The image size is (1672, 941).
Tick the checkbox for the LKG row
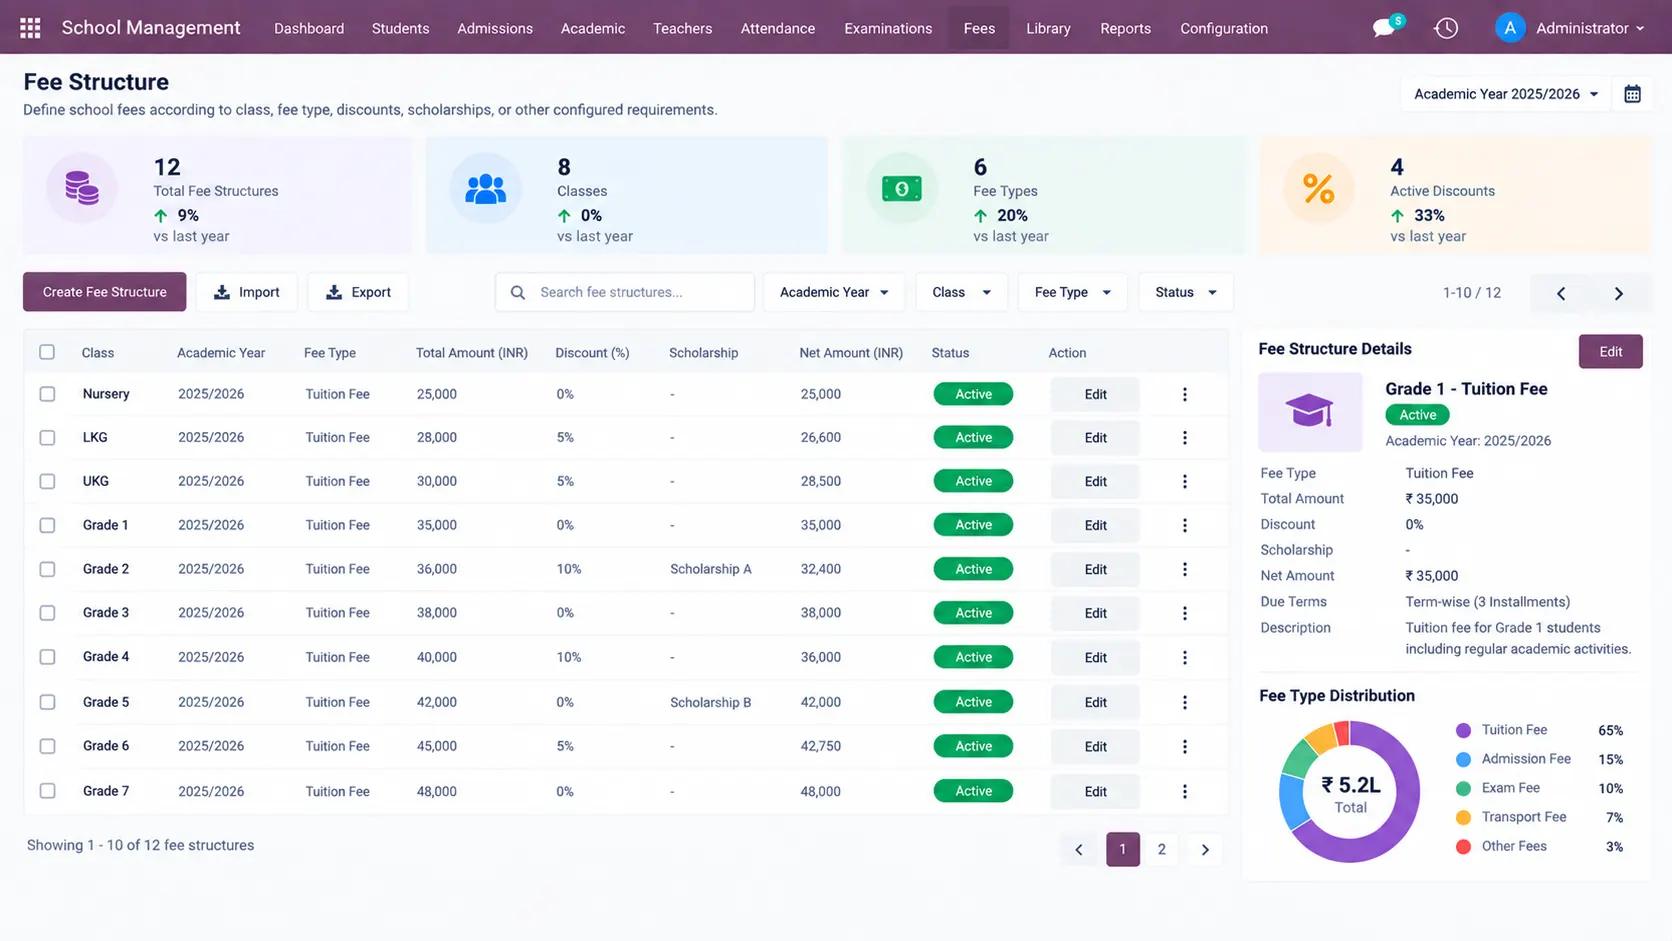pyautogui.click(x=47, y=437)
